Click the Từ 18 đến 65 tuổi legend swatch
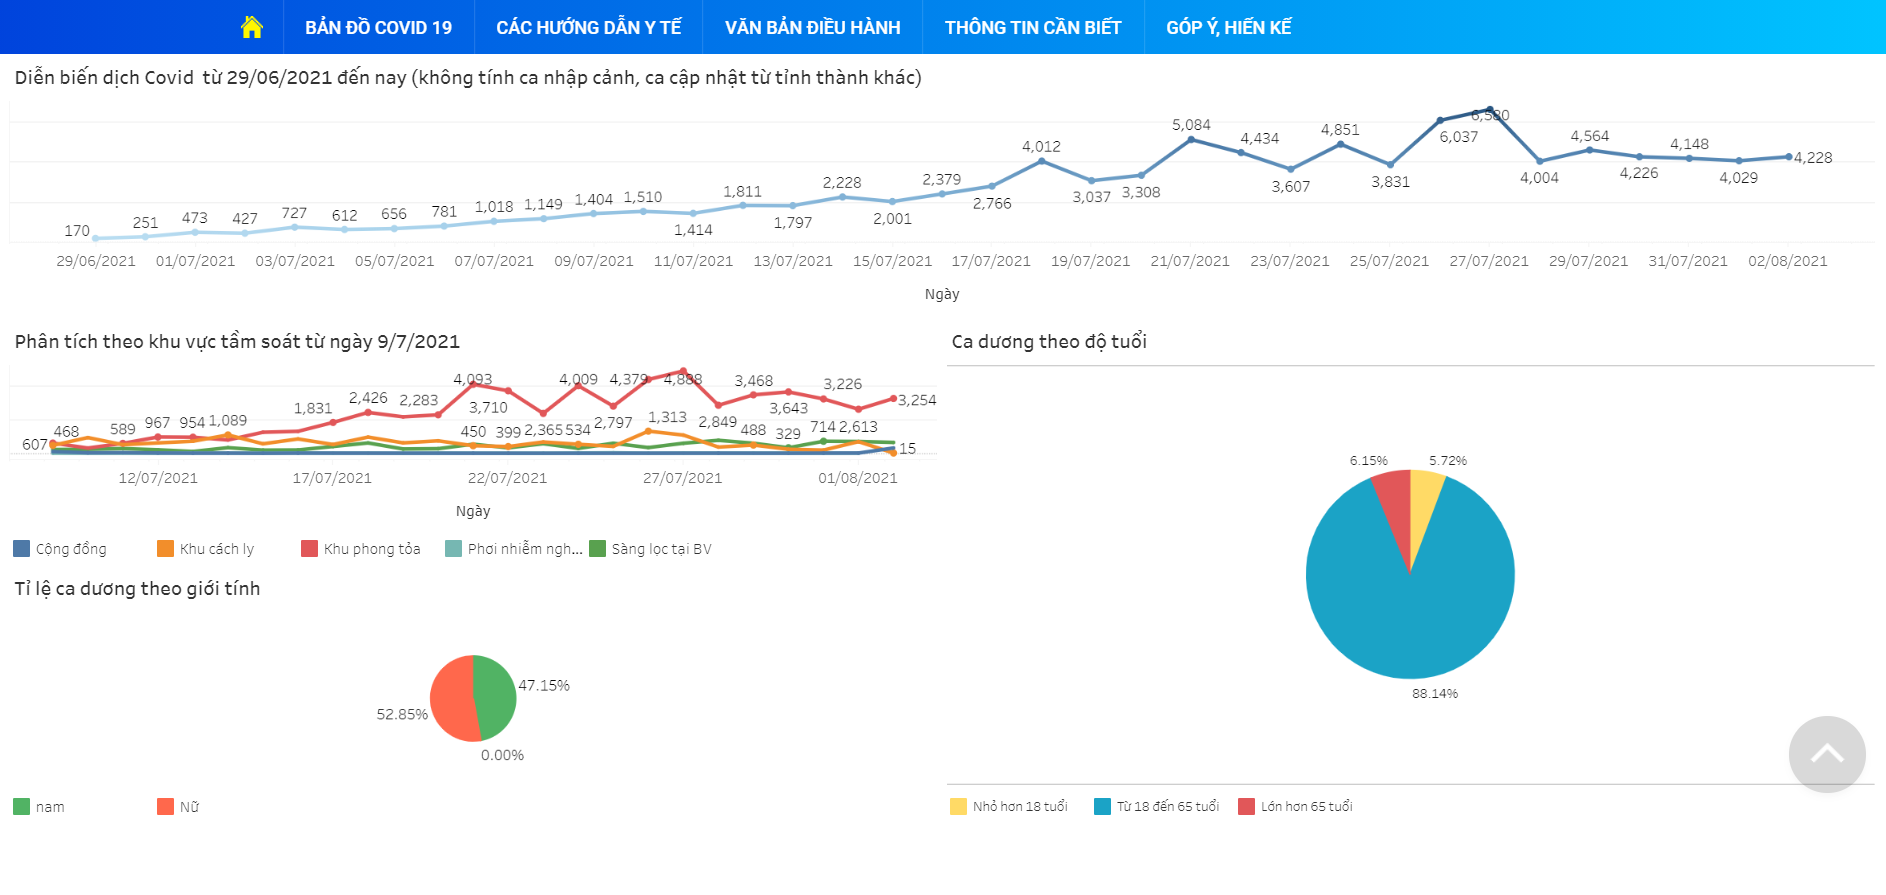The width and height of the screenshot is (1886, 895). click(1103, 807)
